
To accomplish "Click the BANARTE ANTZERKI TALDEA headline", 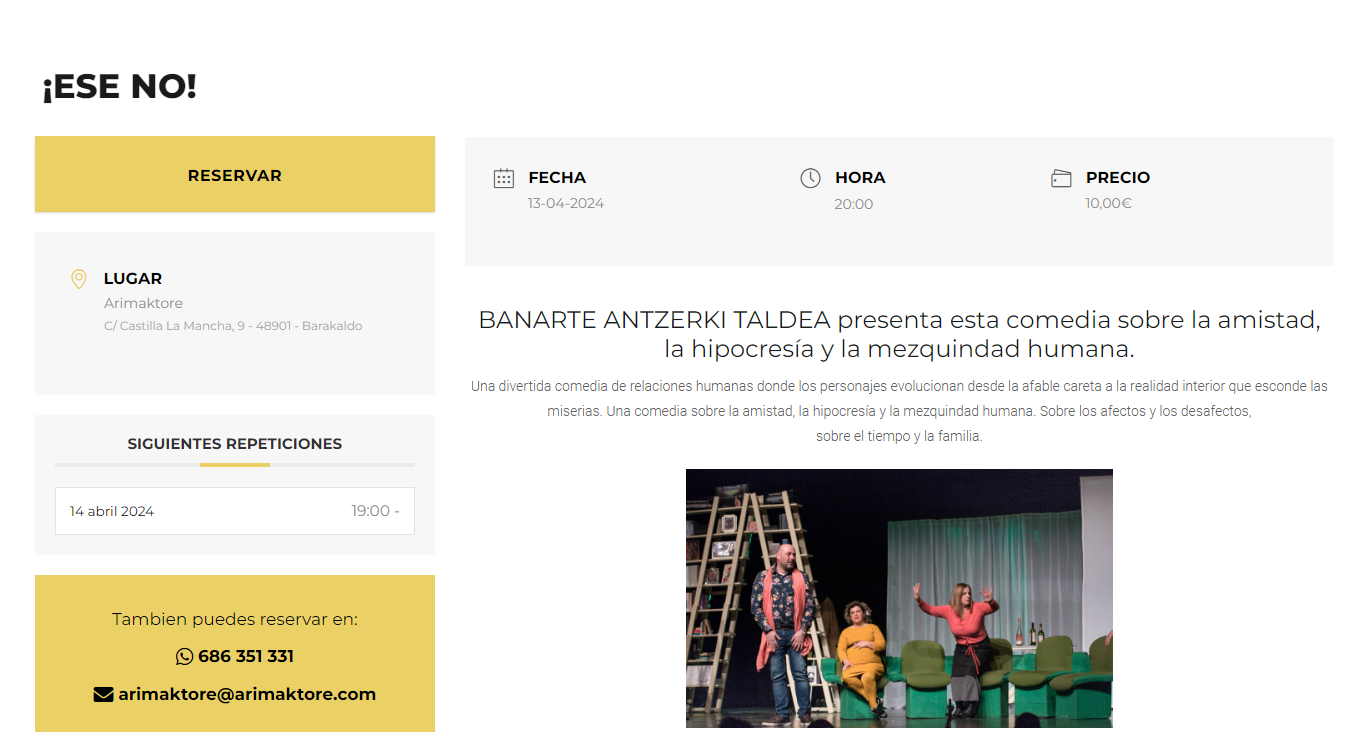I will [x=899, y=334].
